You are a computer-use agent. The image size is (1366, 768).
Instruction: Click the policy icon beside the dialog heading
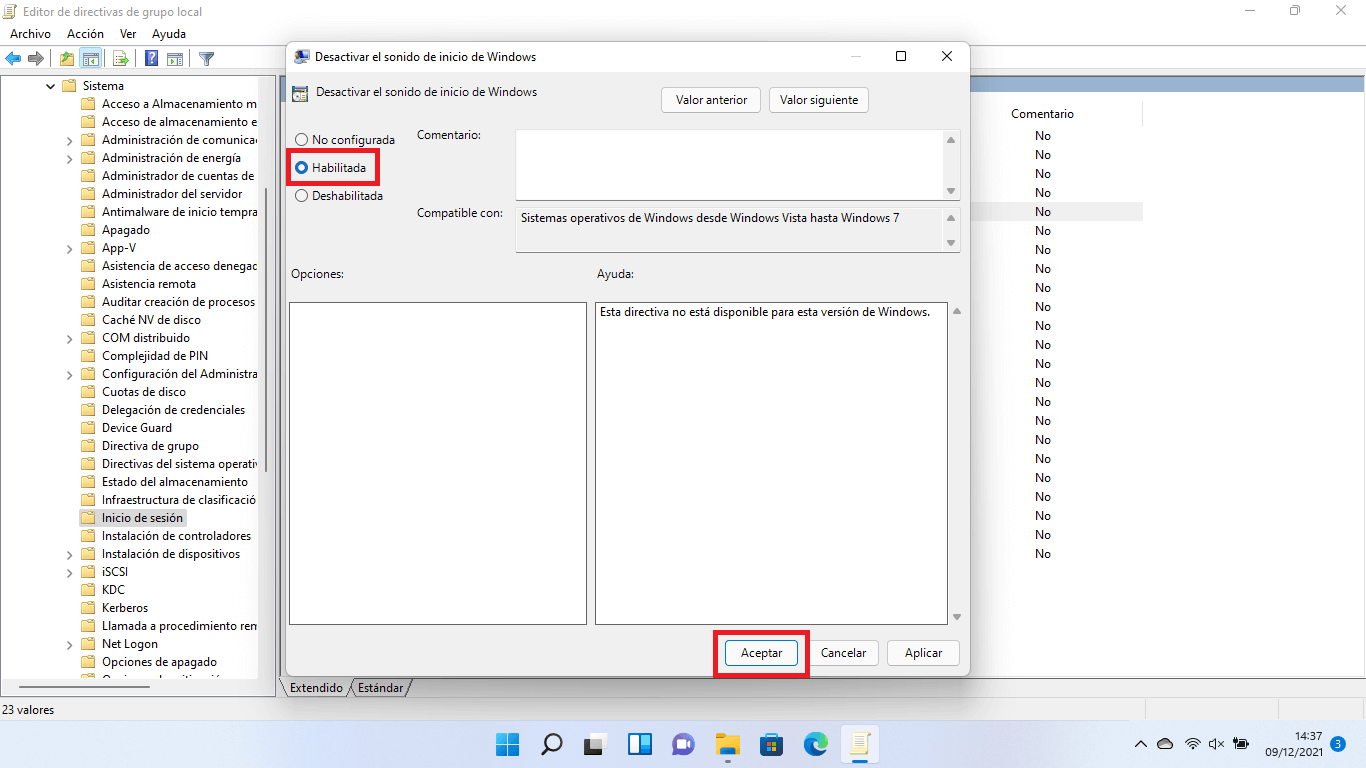(x=300, y=93)
